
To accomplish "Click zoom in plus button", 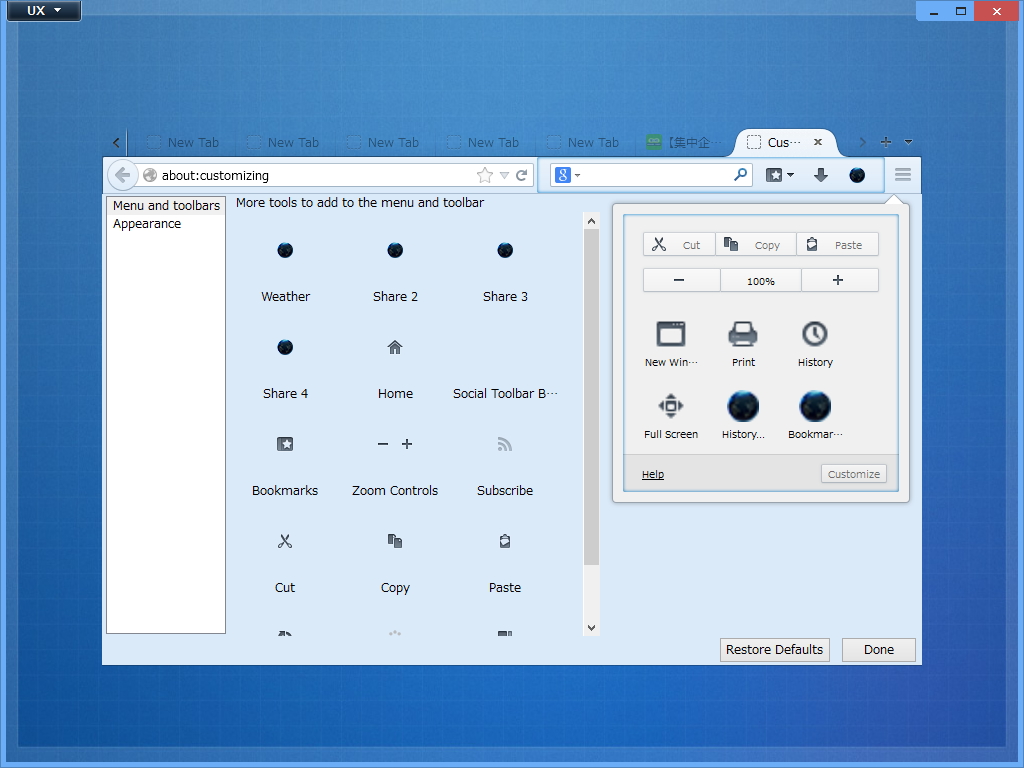I will pyautogui.click(x=840, y=280).
